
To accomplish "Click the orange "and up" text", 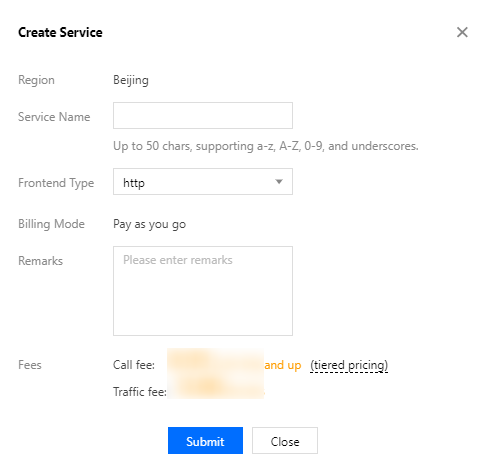I will [x=283, y=365].
